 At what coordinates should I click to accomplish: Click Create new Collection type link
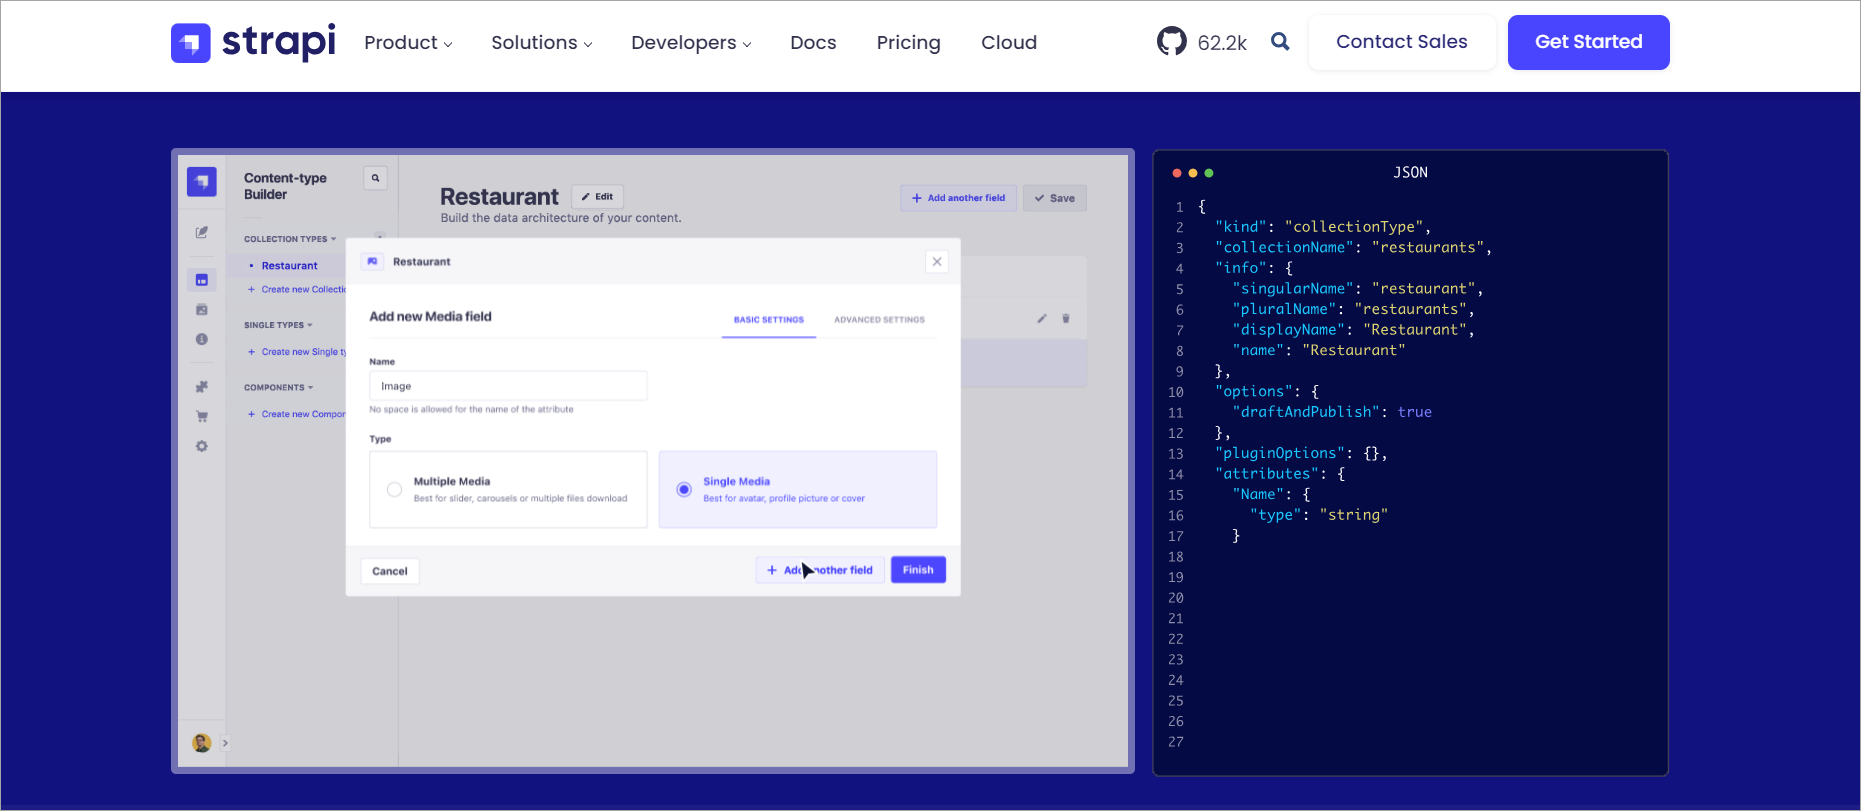297,290
